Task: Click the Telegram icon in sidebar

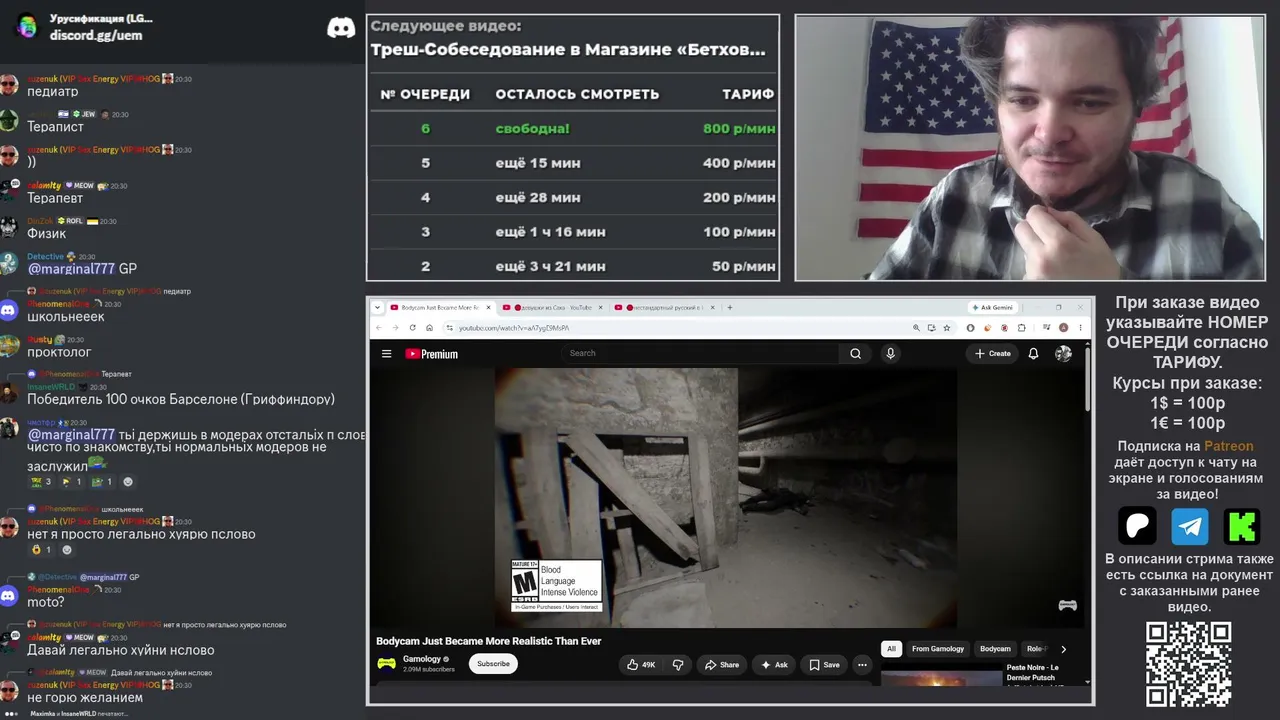Action: (x=1190, y=526)
